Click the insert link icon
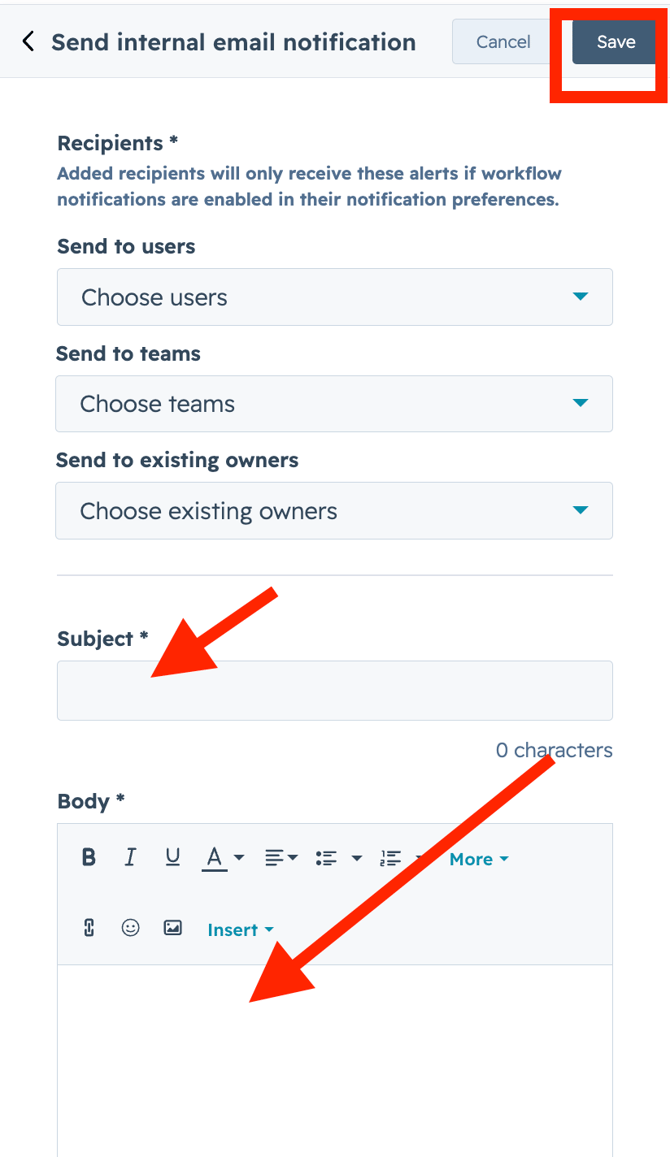The height and width of the screenshot is (1157, 670). [89, 928]
